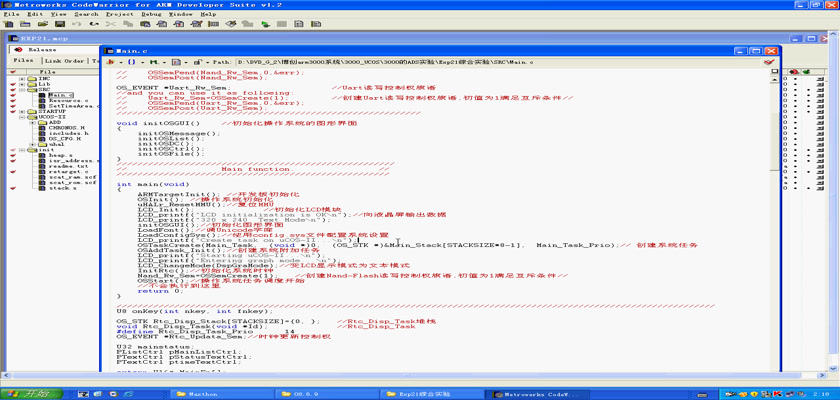
Task: Select OS_CFG.H in project tree
Action: [x=64, y=139]
